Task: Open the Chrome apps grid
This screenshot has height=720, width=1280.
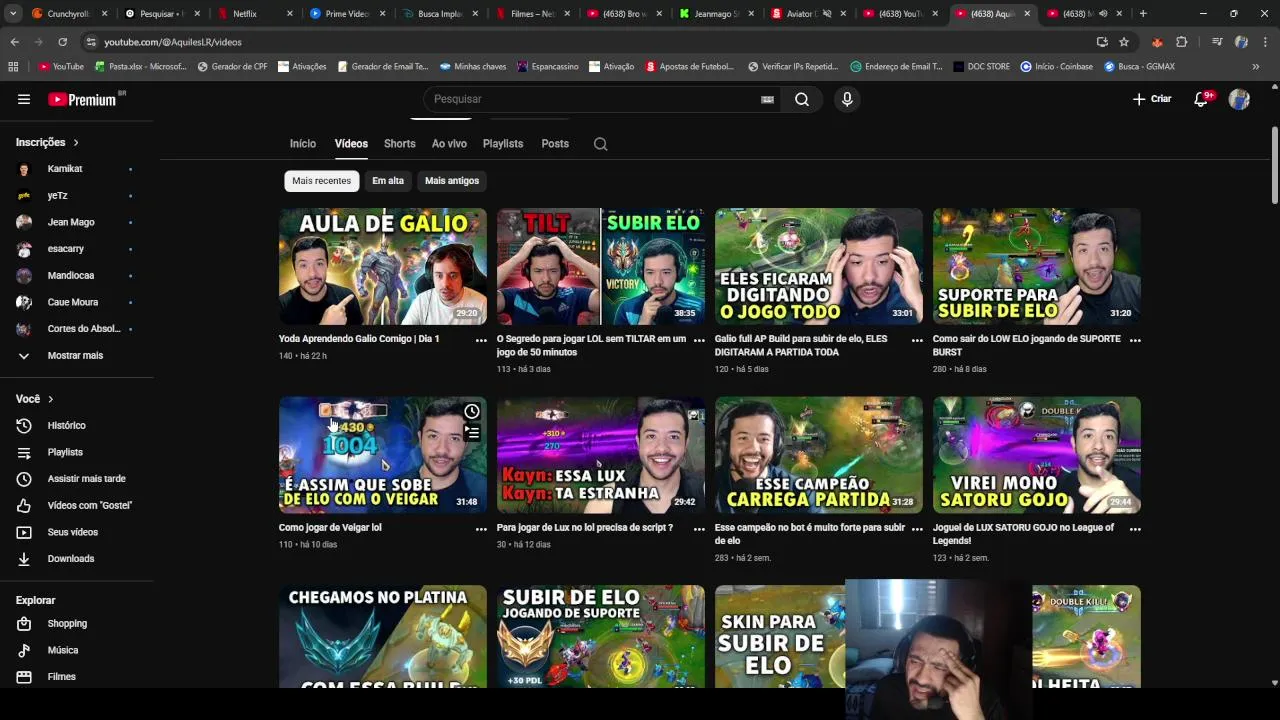Action: [13, 67]
